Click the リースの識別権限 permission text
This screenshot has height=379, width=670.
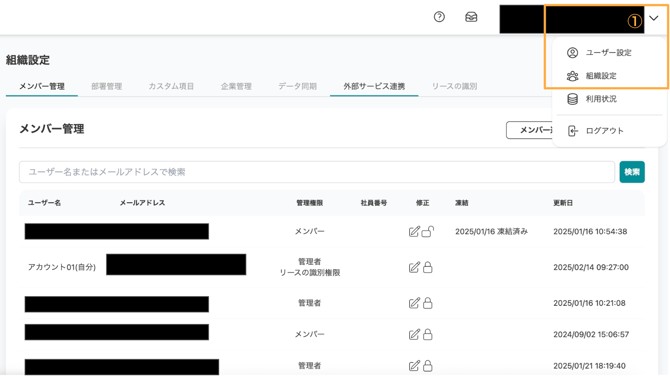coord(310,273)
